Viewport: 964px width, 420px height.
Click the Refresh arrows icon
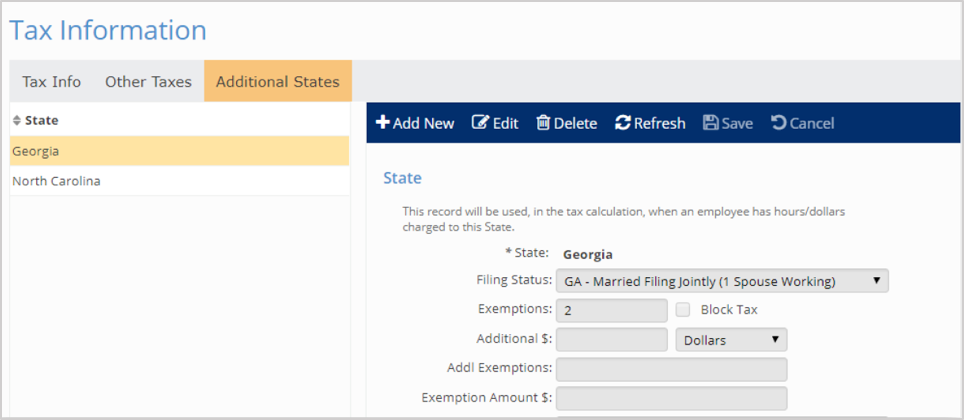pos(622,123)
